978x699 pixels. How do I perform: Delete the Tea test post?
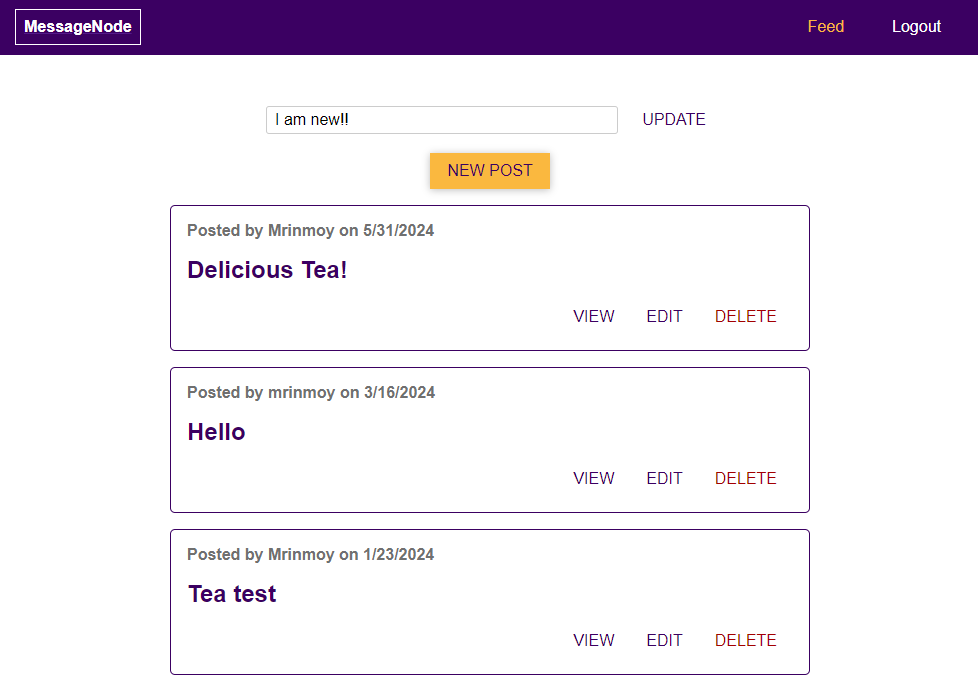745,641
